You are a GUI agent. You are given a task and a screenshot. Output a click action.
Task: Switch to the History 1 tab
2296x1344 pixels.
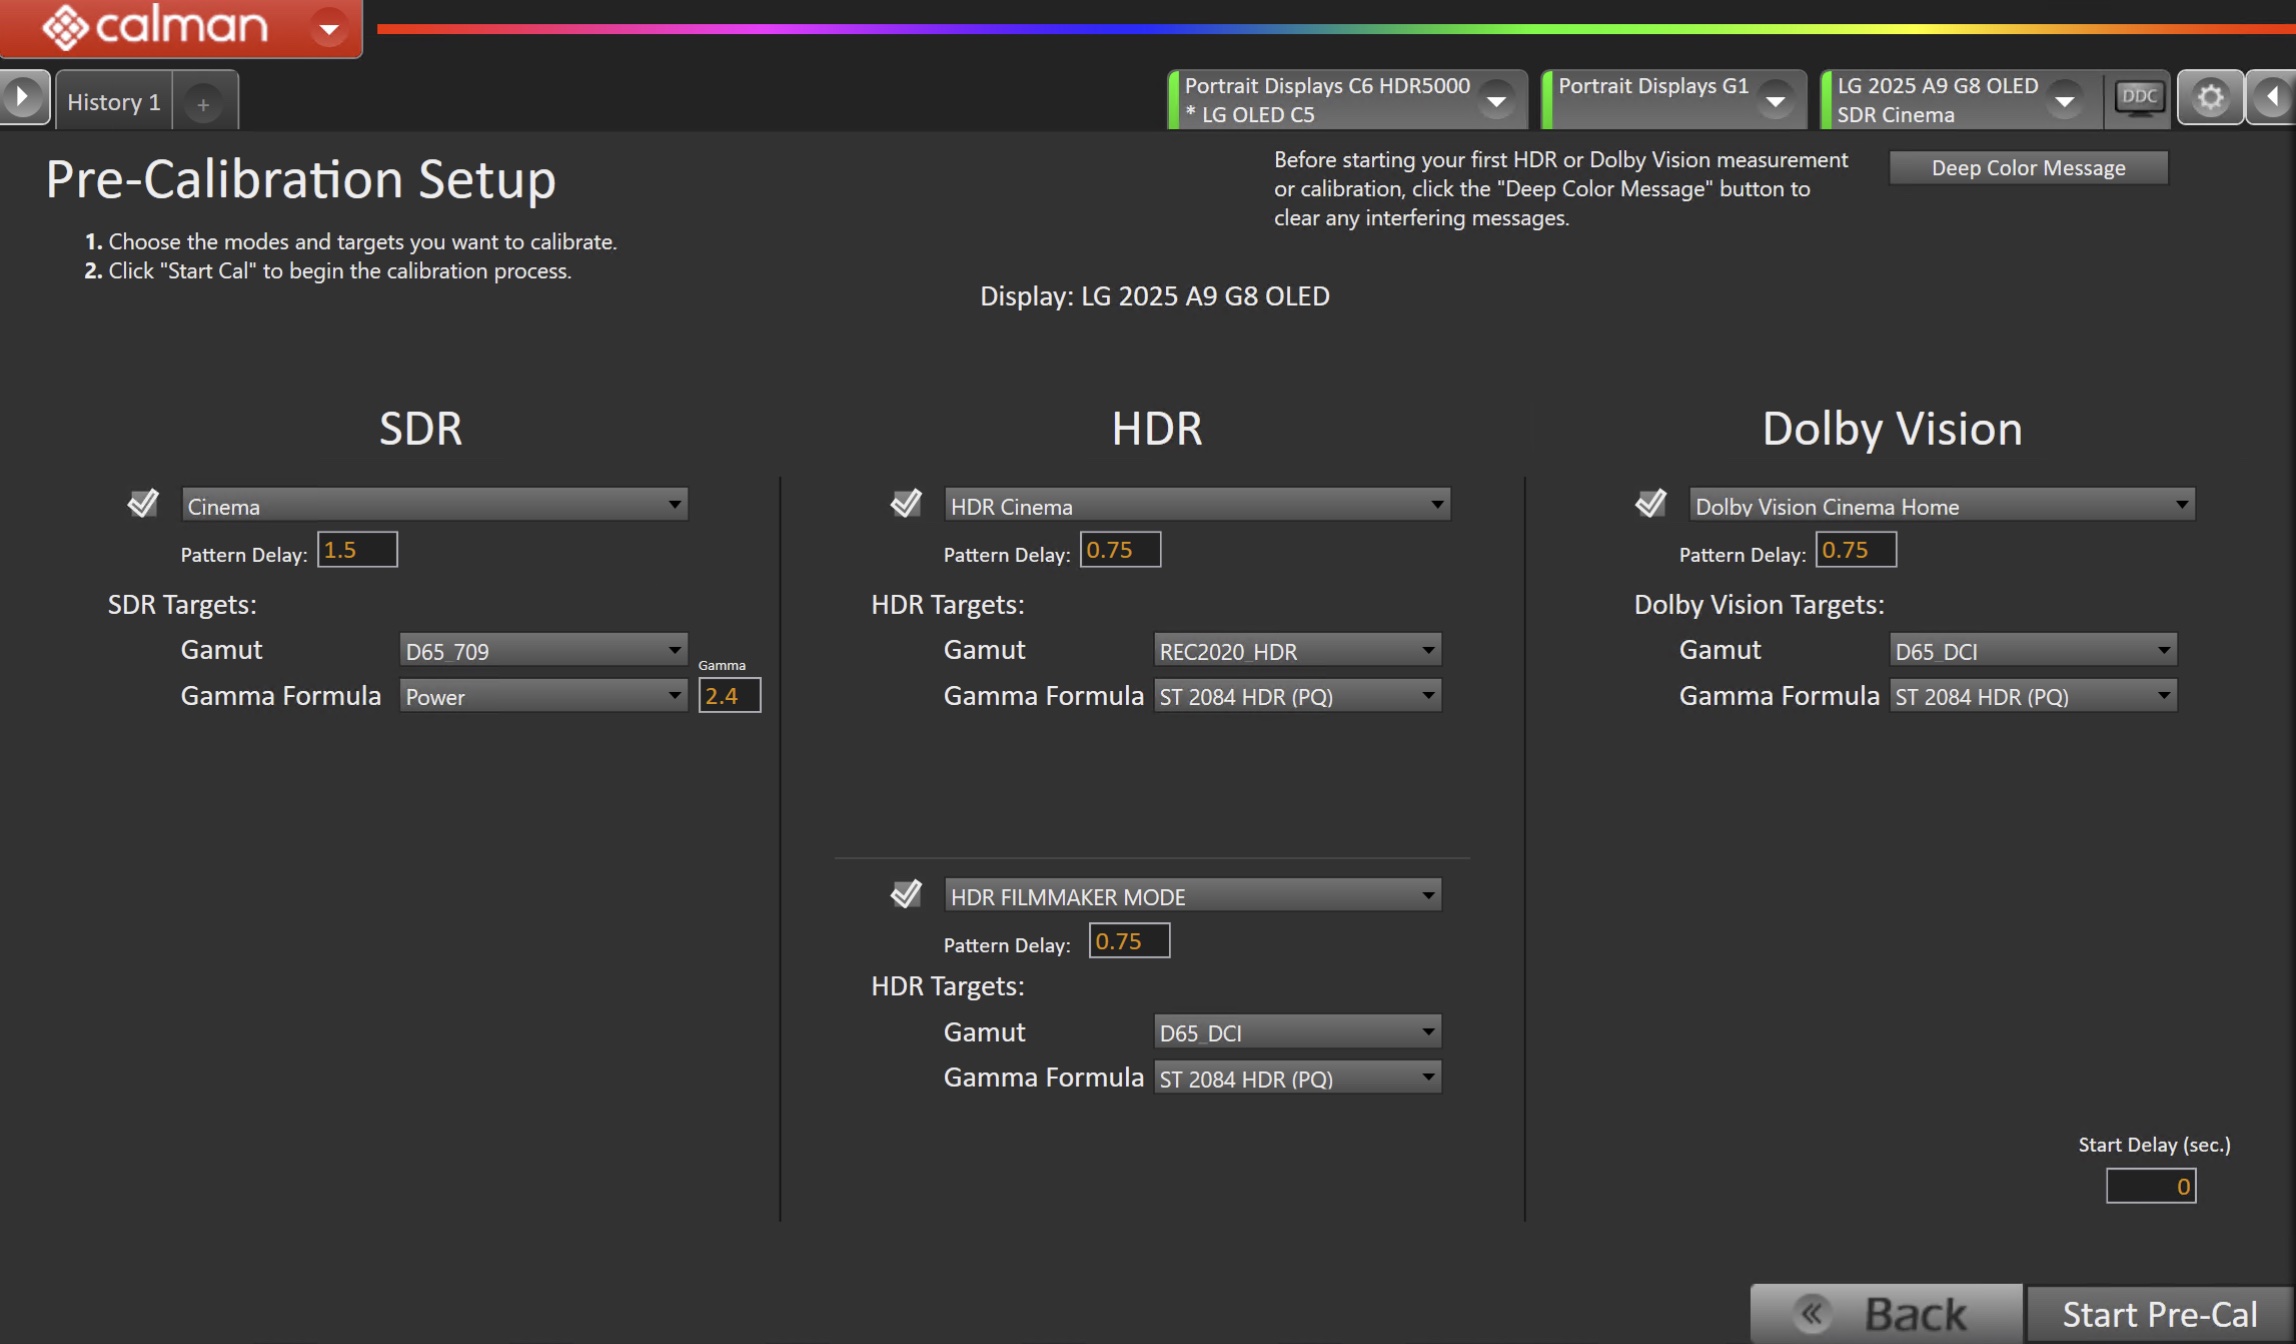coord(113,102)
